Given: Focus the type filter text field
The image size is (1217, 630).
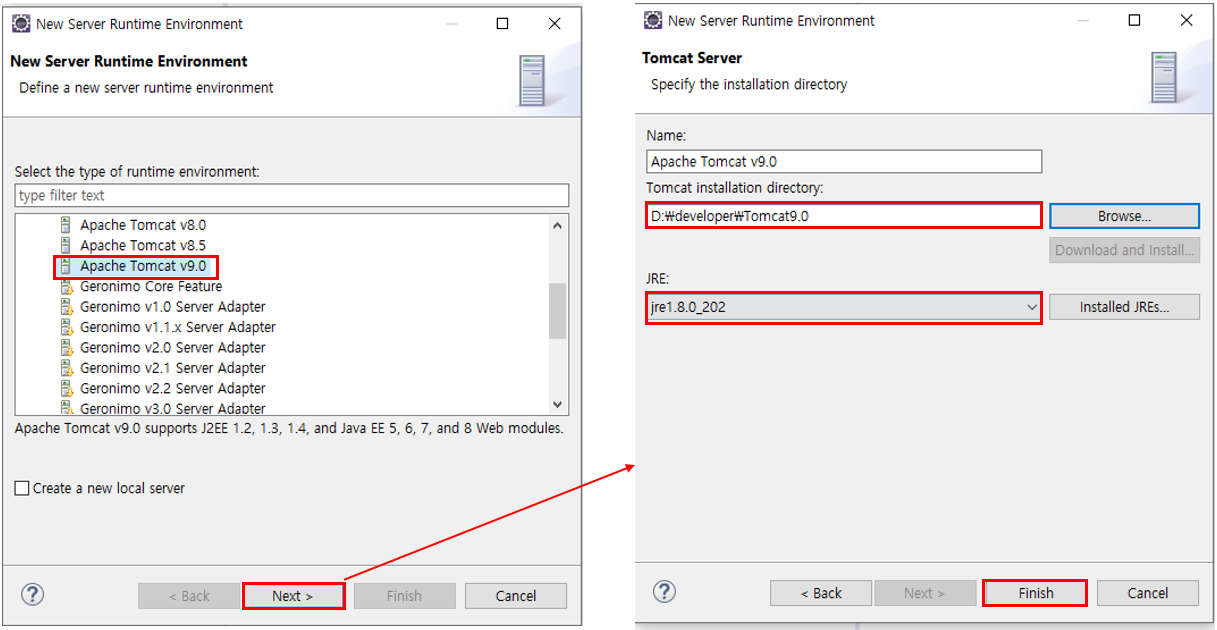Looking at the screenshot, I should pyautogui.click(x=292, y=195).
